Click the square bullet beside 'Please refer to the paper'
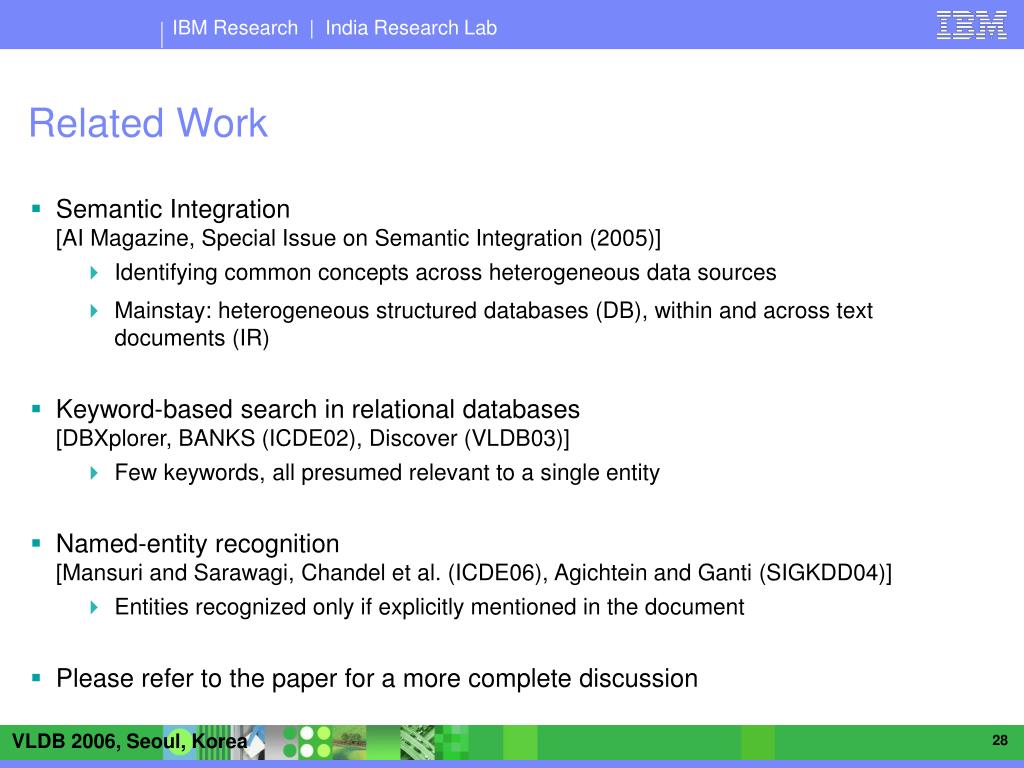 point(36,678)
